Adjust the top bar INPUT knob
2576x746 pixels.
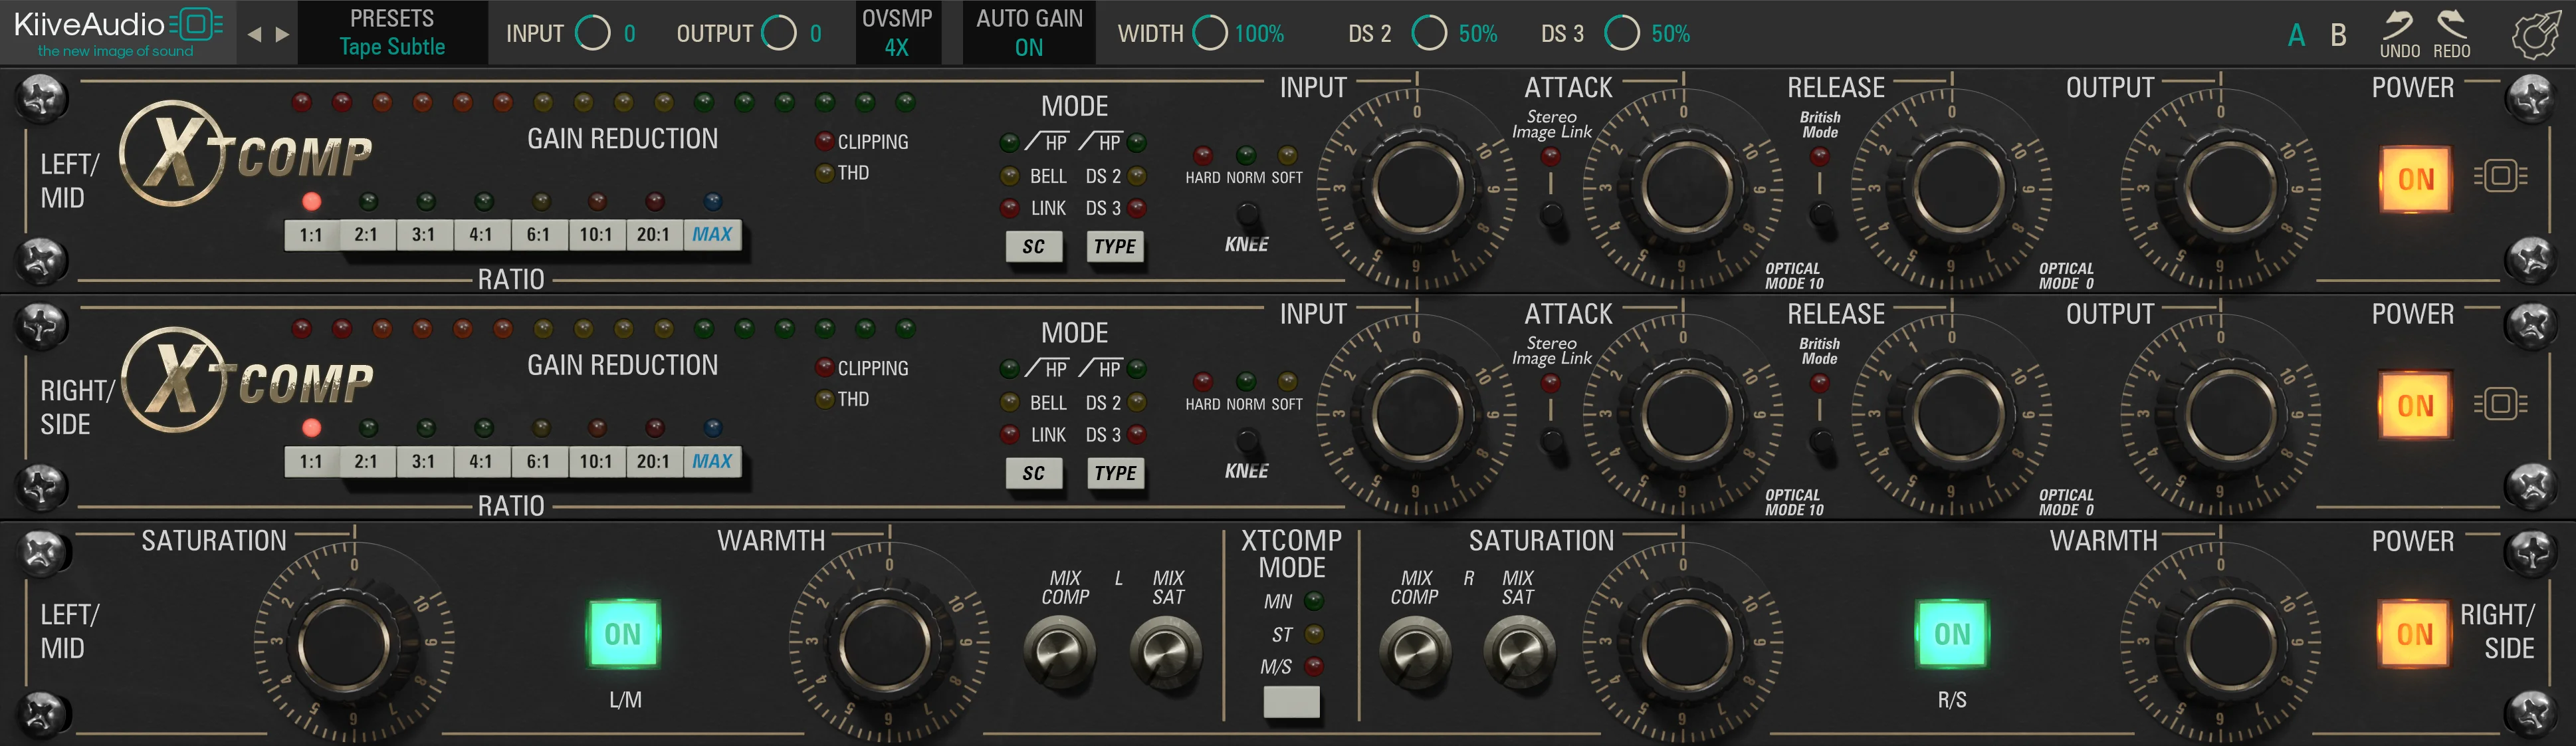click(x=593, y=33)
